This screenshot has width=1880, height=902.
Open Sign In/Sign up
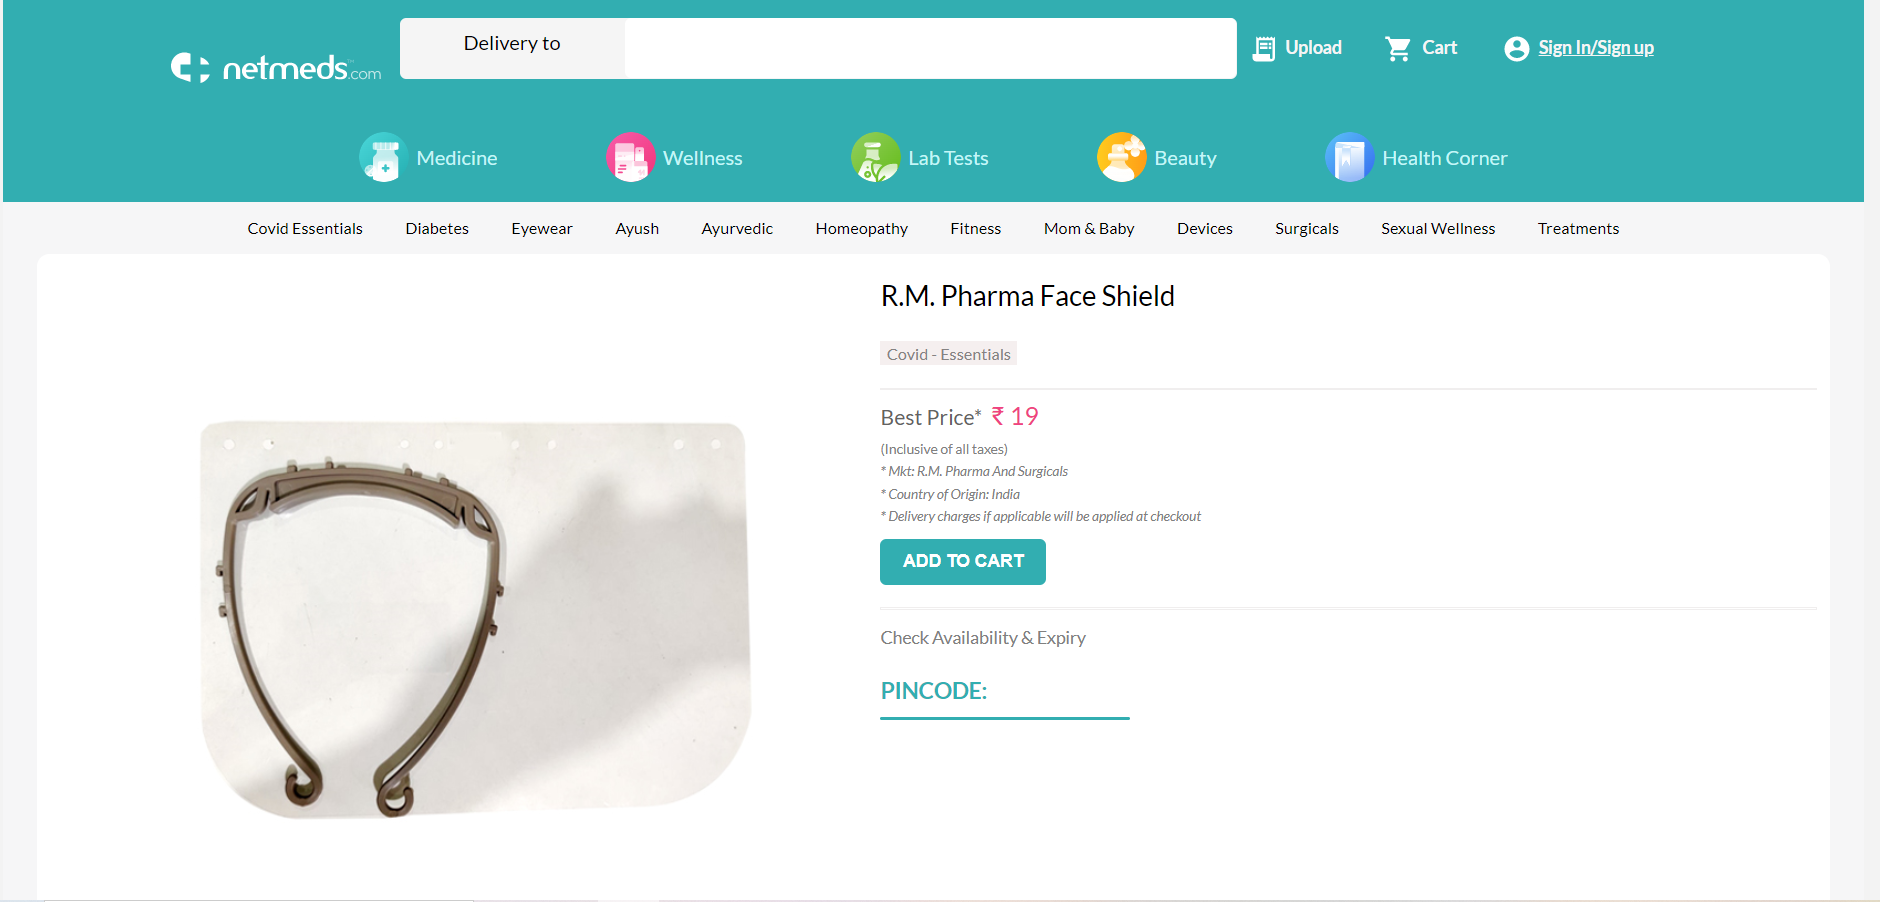tap(1595, 47)
